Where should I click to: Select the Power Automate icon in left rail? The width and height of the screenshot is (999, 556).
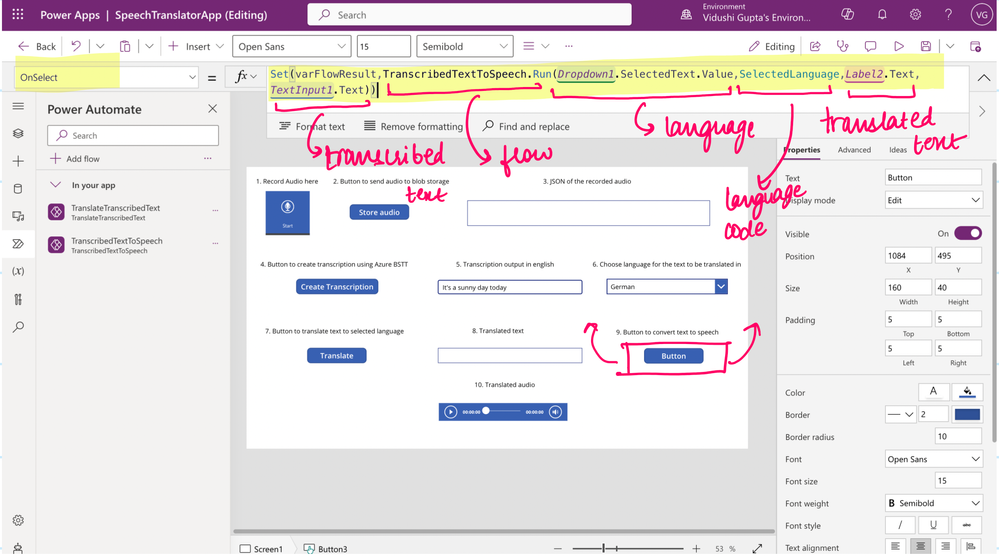(18, 244)
